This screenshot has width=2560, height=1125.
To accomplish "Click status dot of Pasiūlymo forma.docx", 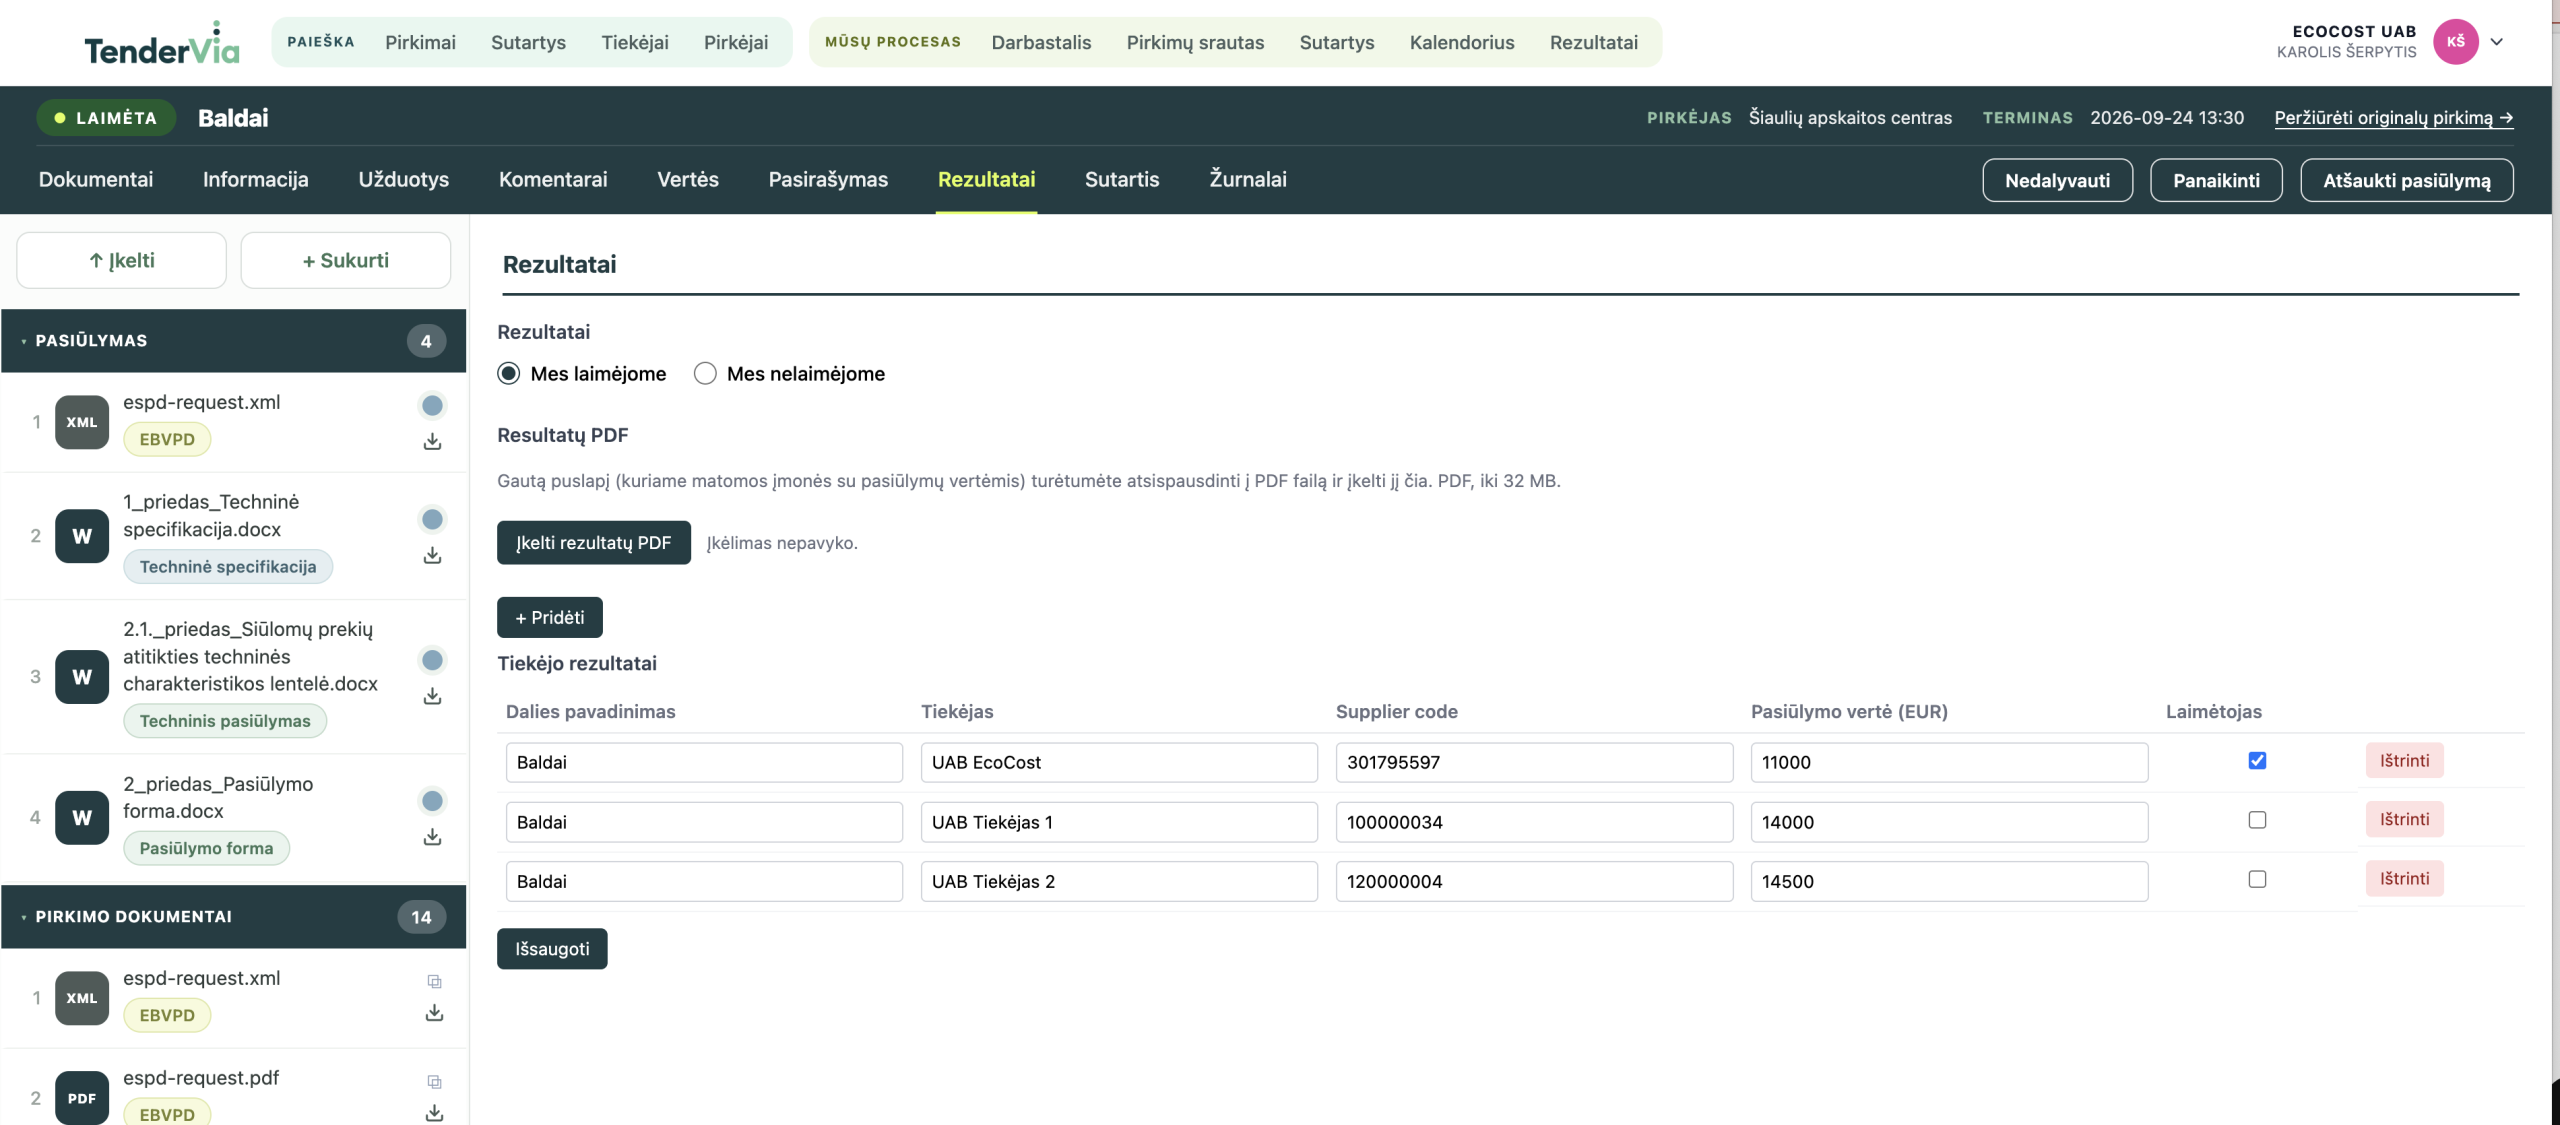I will [x=432, y=801].
